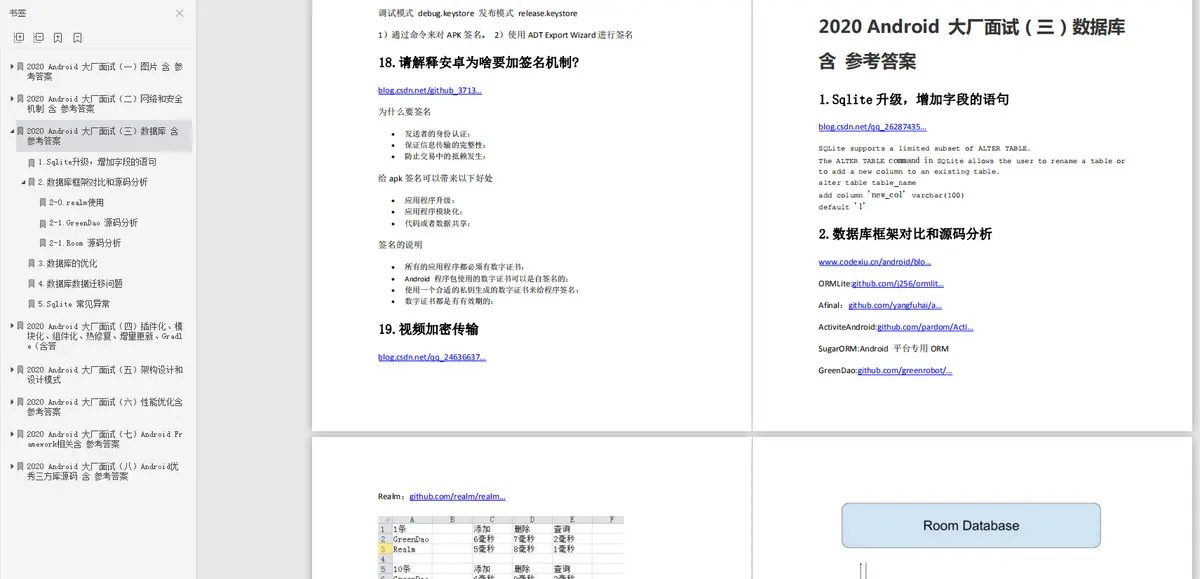The image size is (1200, 579).
Task: Go to bookmark 2-1.Room 源码分析
Action: point(85,243)
